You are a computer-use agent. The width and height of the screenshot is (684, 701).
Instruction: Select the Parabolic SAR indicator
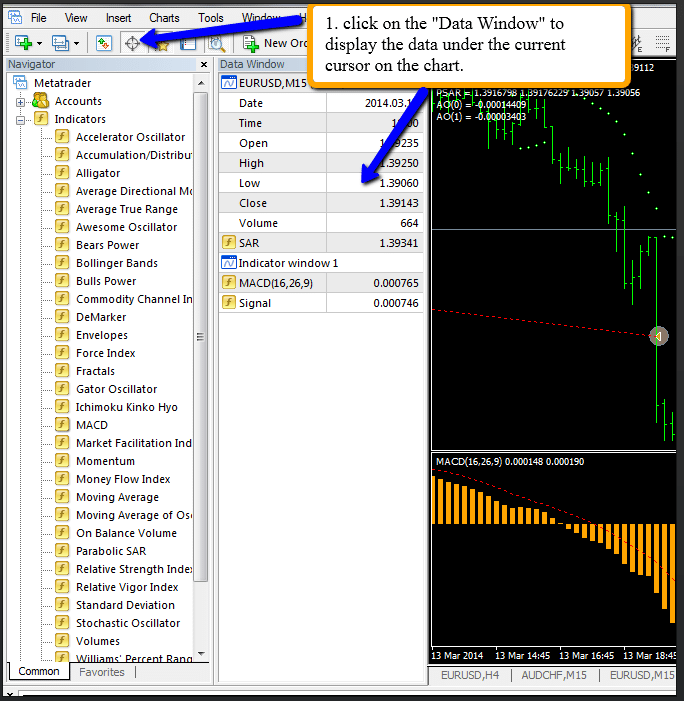(x=111, y=551)
